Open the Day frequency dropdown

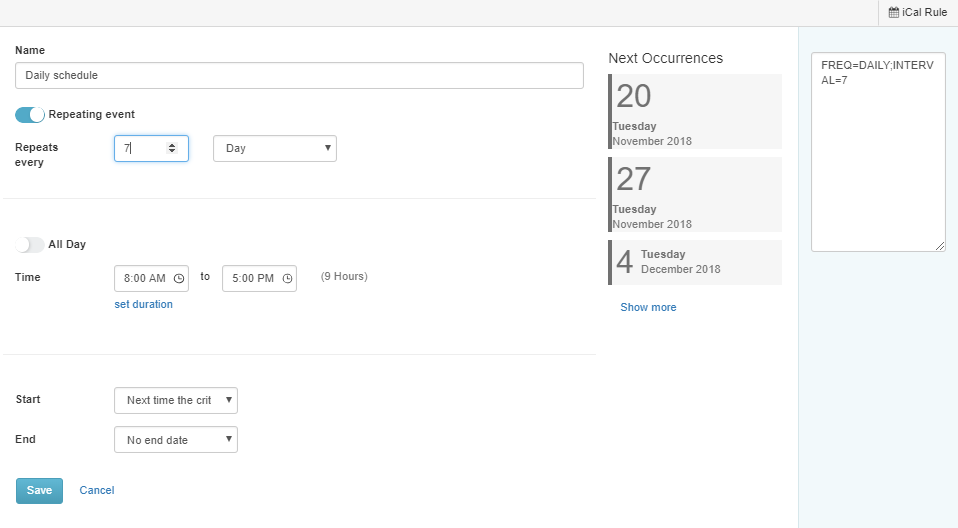275,148
